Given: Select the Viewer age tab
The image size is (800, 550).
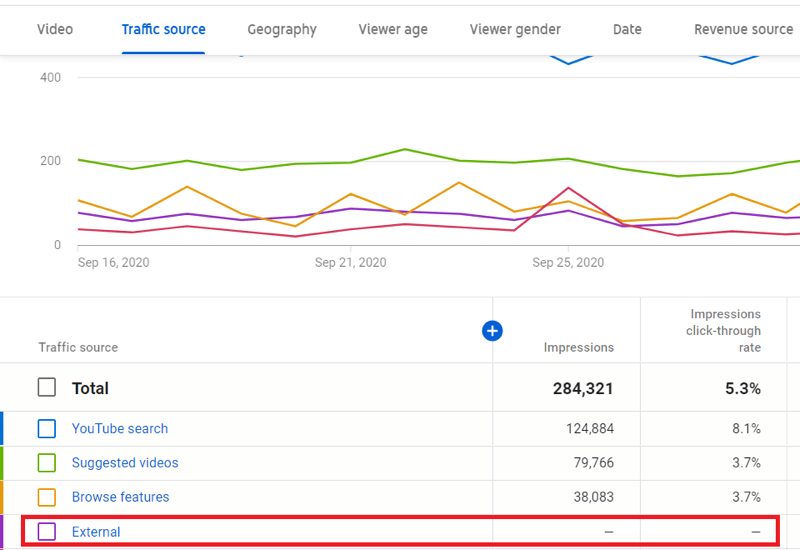Looking at the screenshot, I should (x=393, y=29).
